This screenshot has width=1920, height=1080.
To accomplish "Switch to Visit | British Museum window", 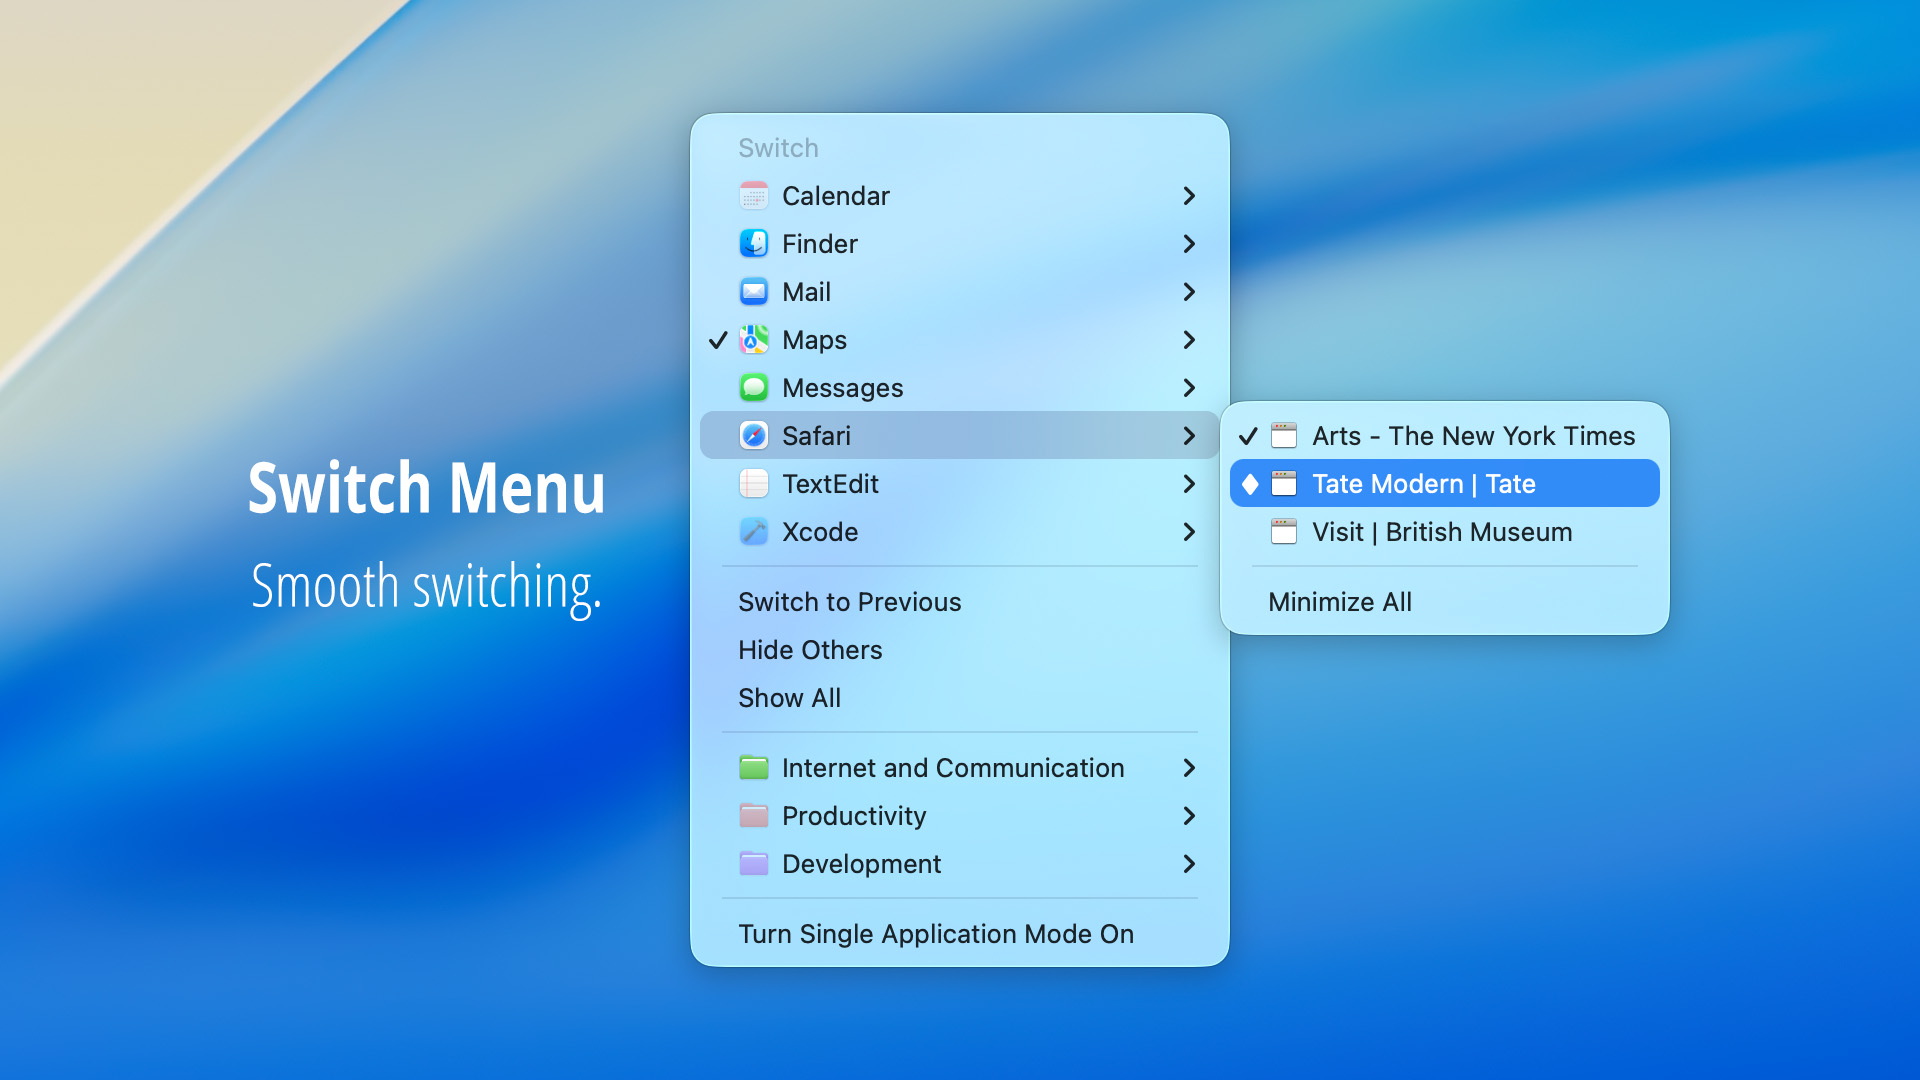I will coord(1445,532).
